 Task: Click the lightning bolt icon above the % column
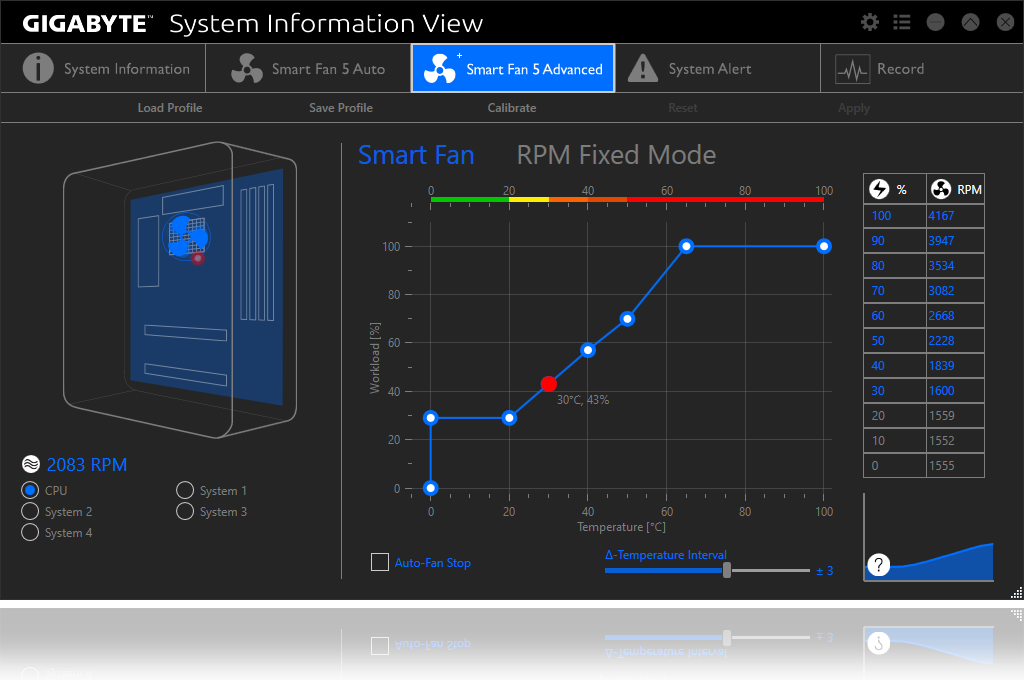[881, 188]
